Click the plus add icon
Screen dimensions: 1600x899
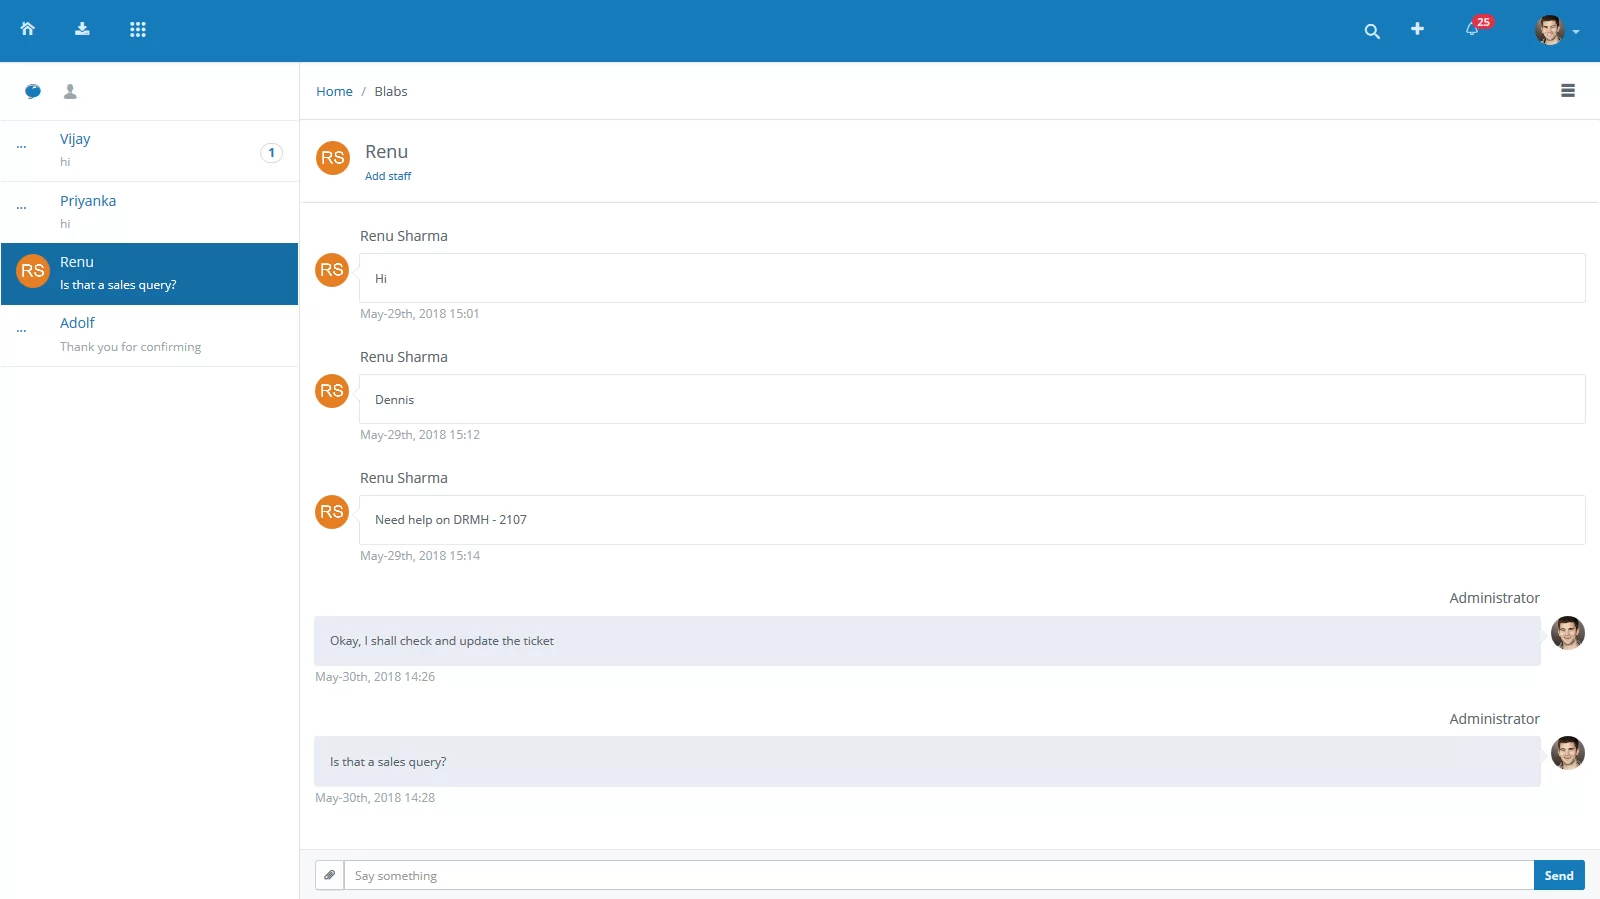click(1417, 29)
